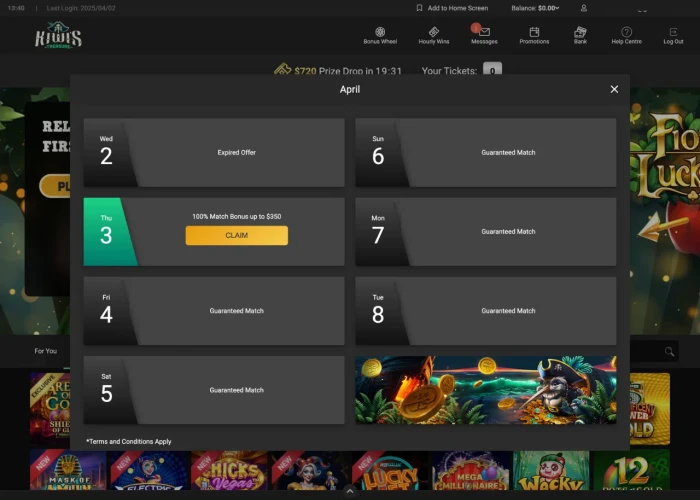Close the April calendar popup
This screenshot has height=500, width=700.
point(614,89)
